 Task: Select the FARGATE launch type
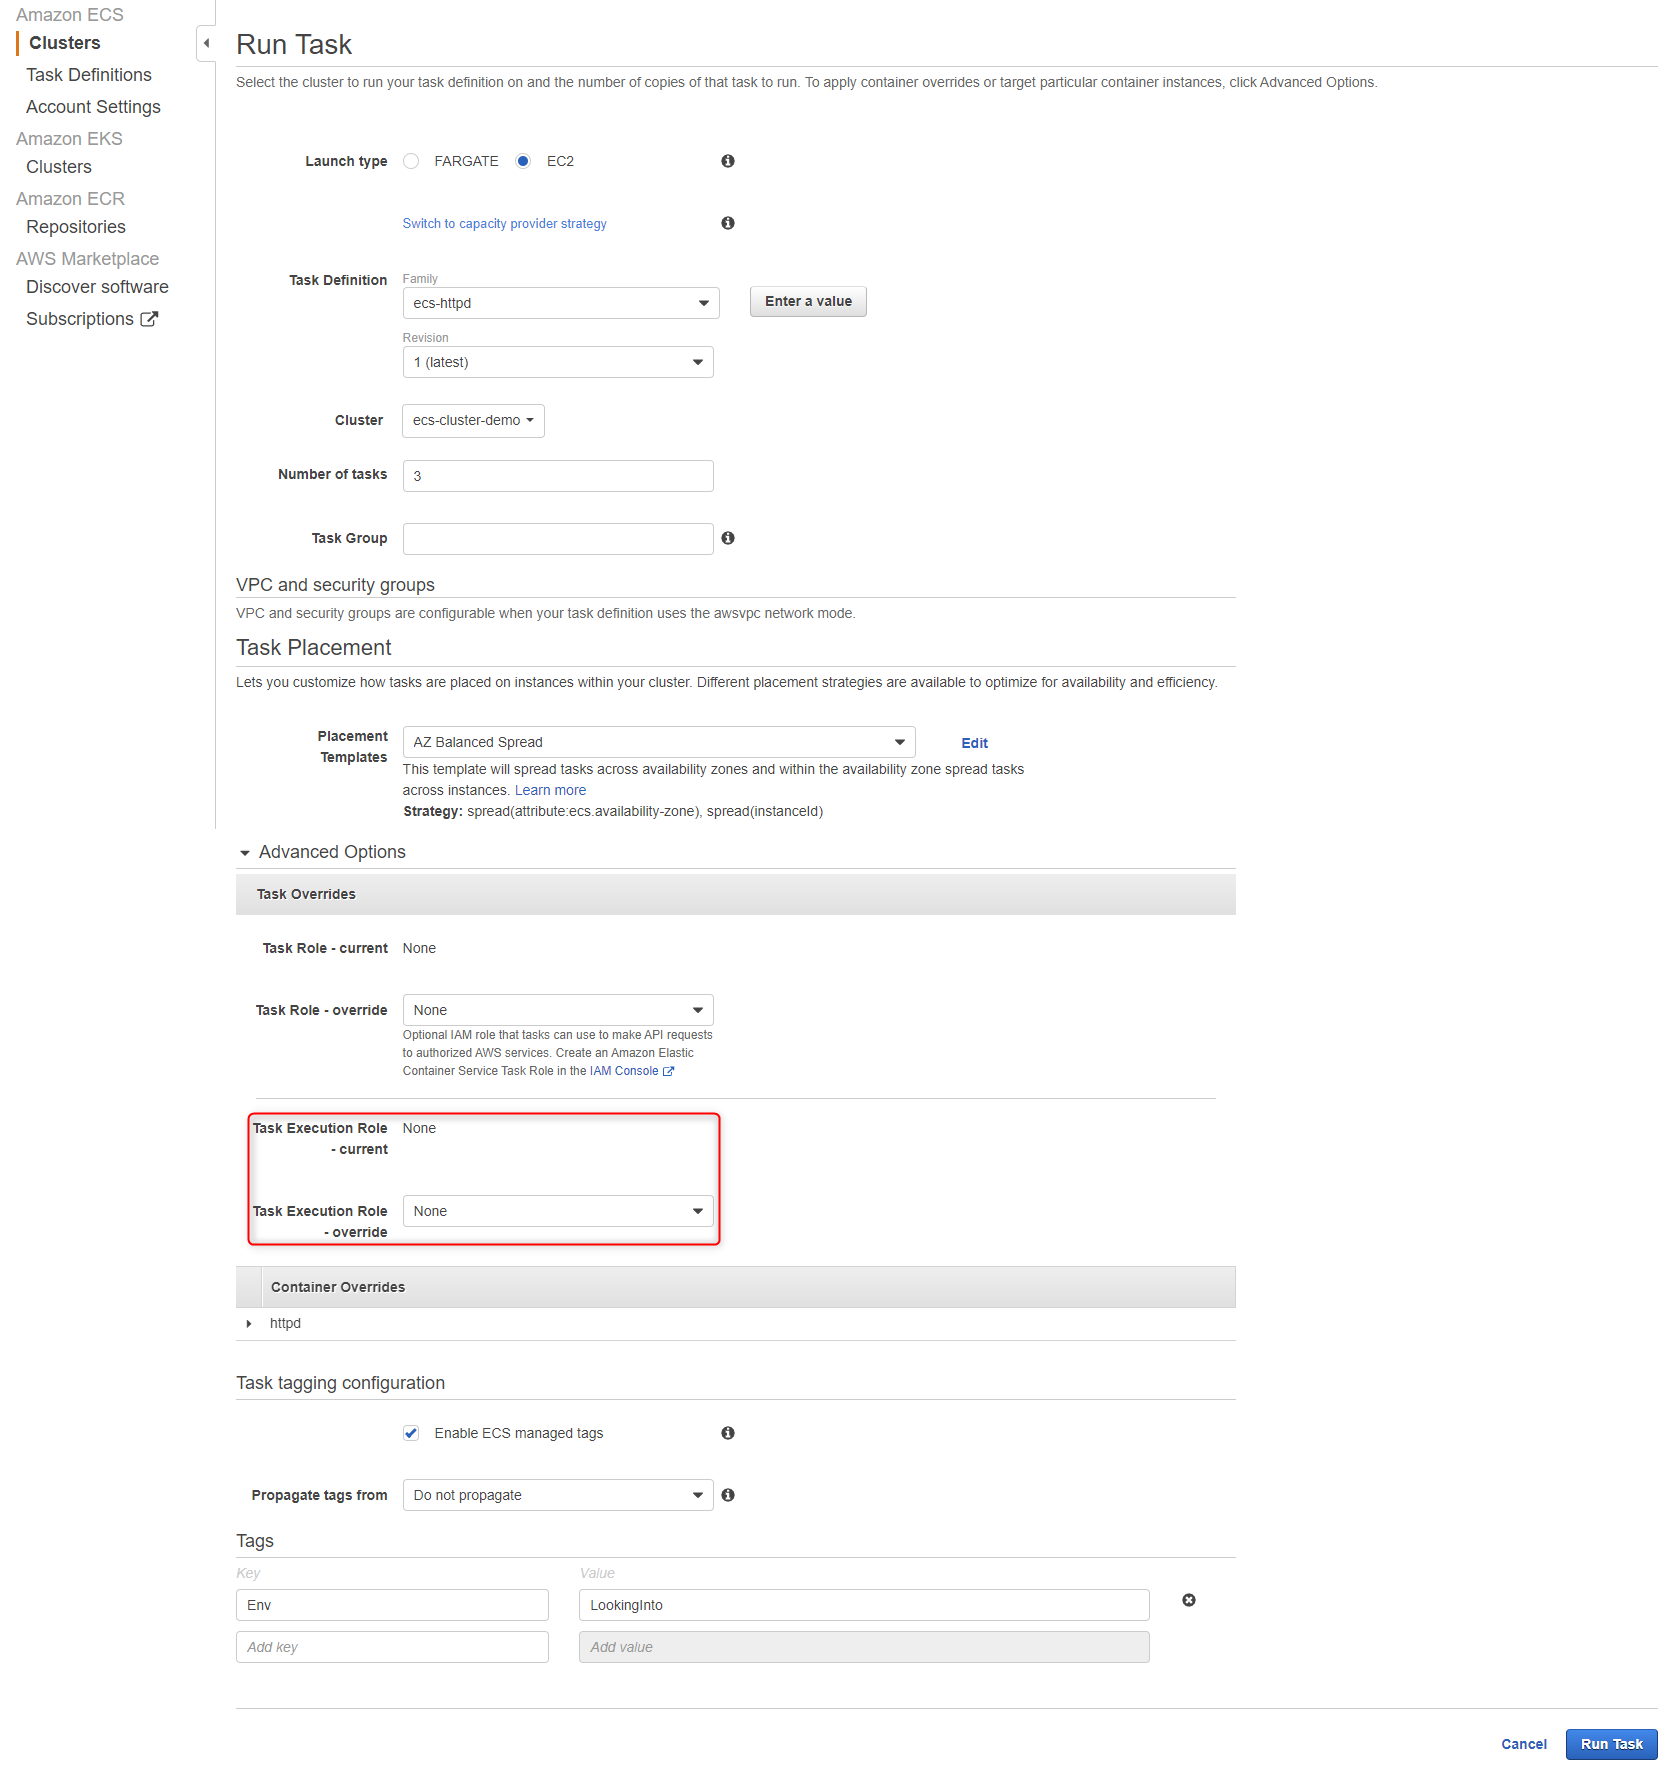click(x=410, y=161)
